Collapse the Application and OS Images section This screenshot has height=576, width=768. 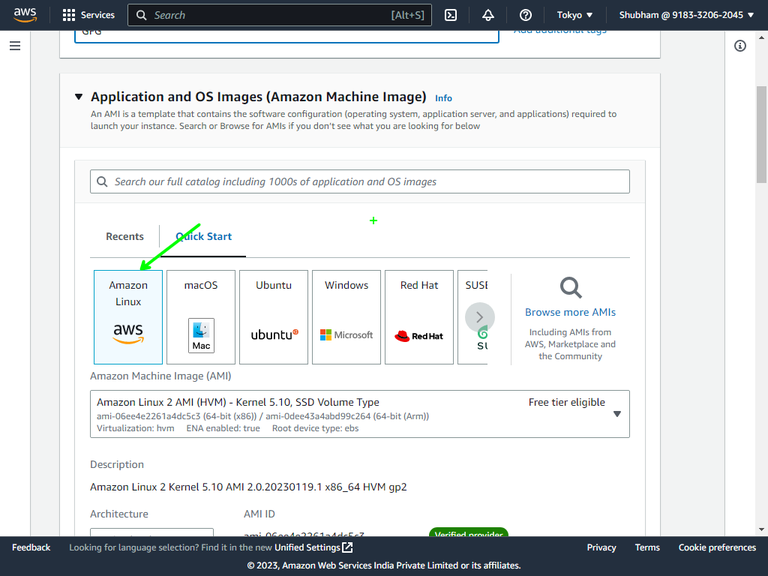pyautogui.click(x=78, y=96)
